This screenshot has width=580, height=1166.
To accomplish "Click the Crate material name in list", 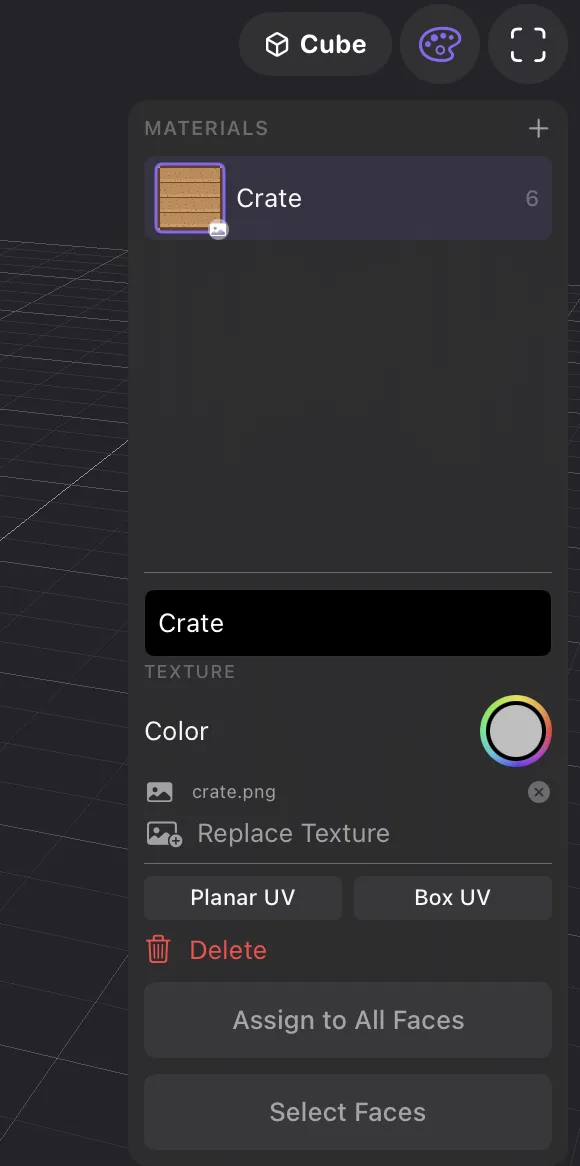I will (269, 199).
